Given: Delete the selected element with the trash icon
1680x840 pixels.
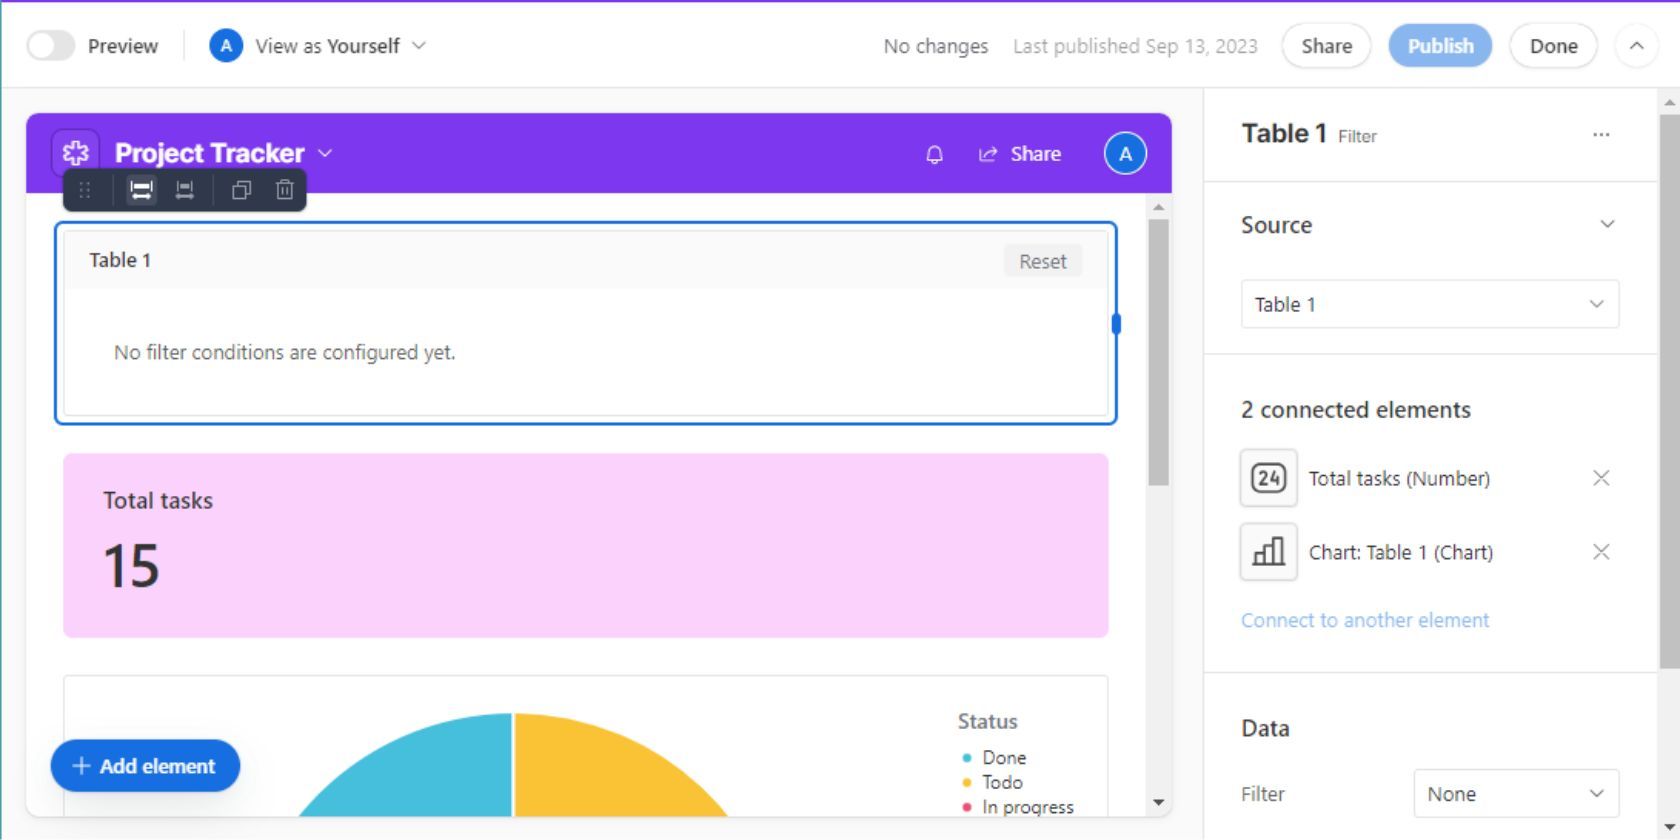Looking at the screenshot, I should pos(285,190).
